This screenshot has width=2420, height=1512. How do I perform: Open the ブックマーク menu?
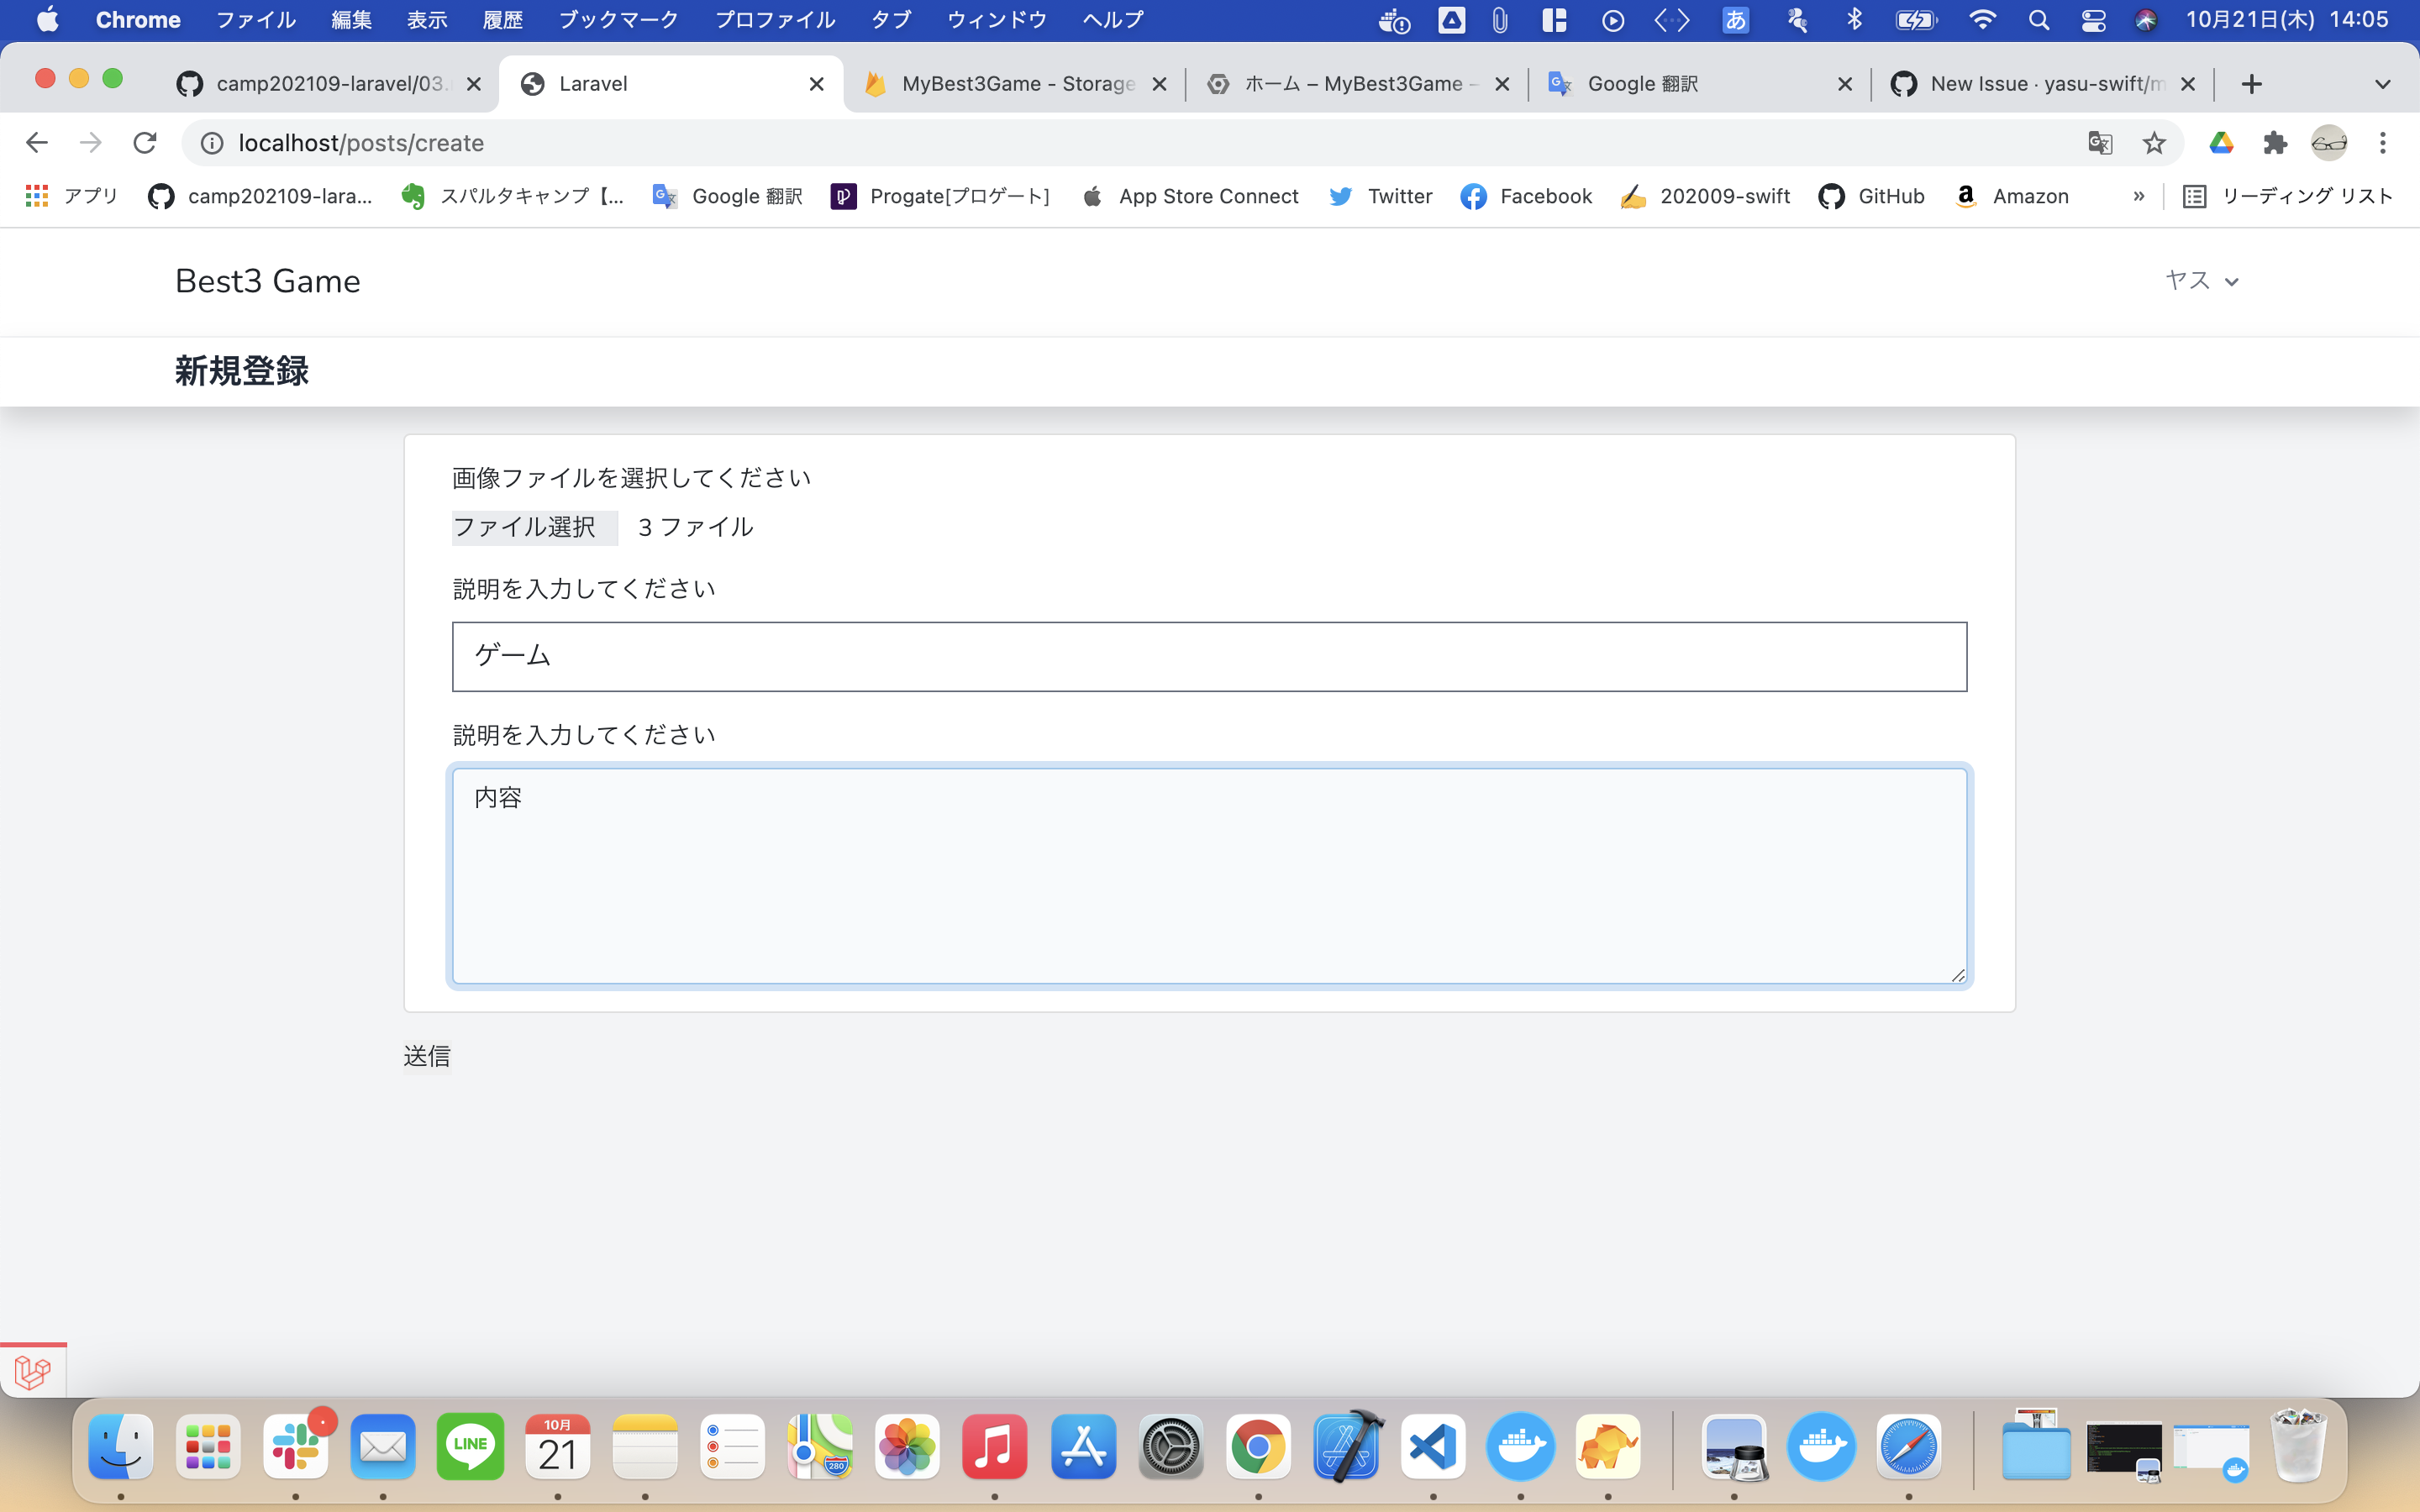tap(618, 20)
